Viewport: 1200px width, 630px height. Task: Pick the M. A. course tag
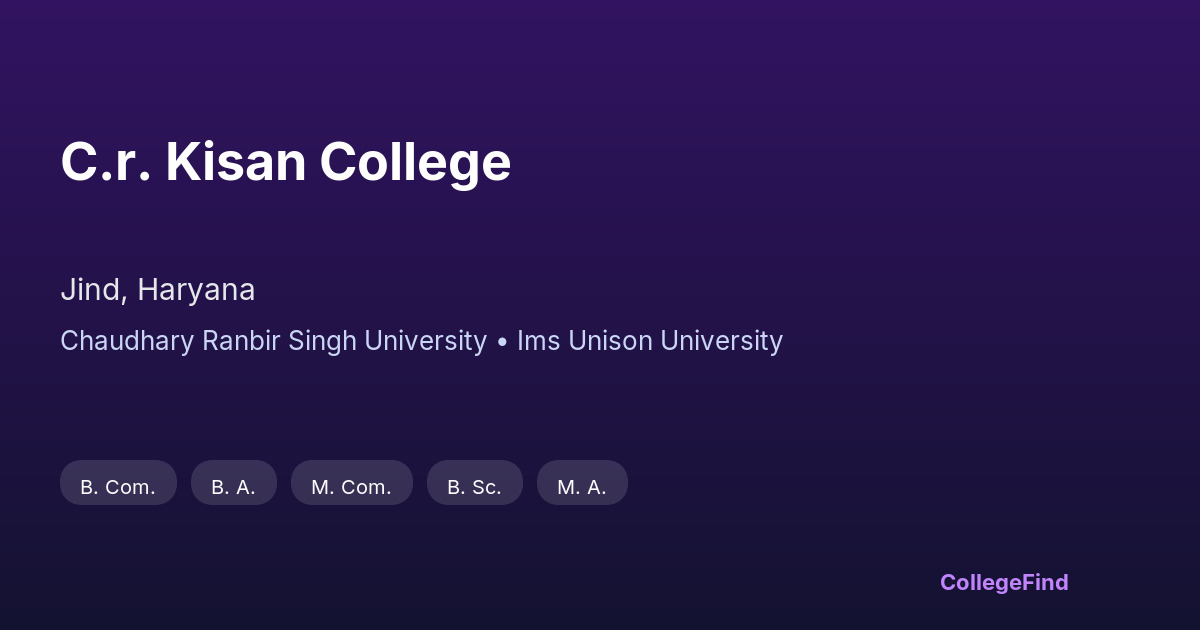(582, 486)
